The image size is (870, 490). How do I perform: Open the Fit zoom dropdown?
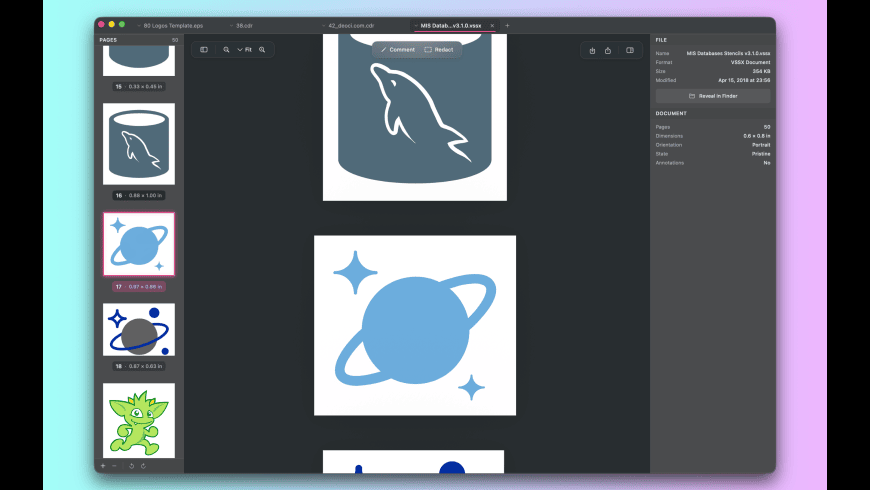click(244, 49)
